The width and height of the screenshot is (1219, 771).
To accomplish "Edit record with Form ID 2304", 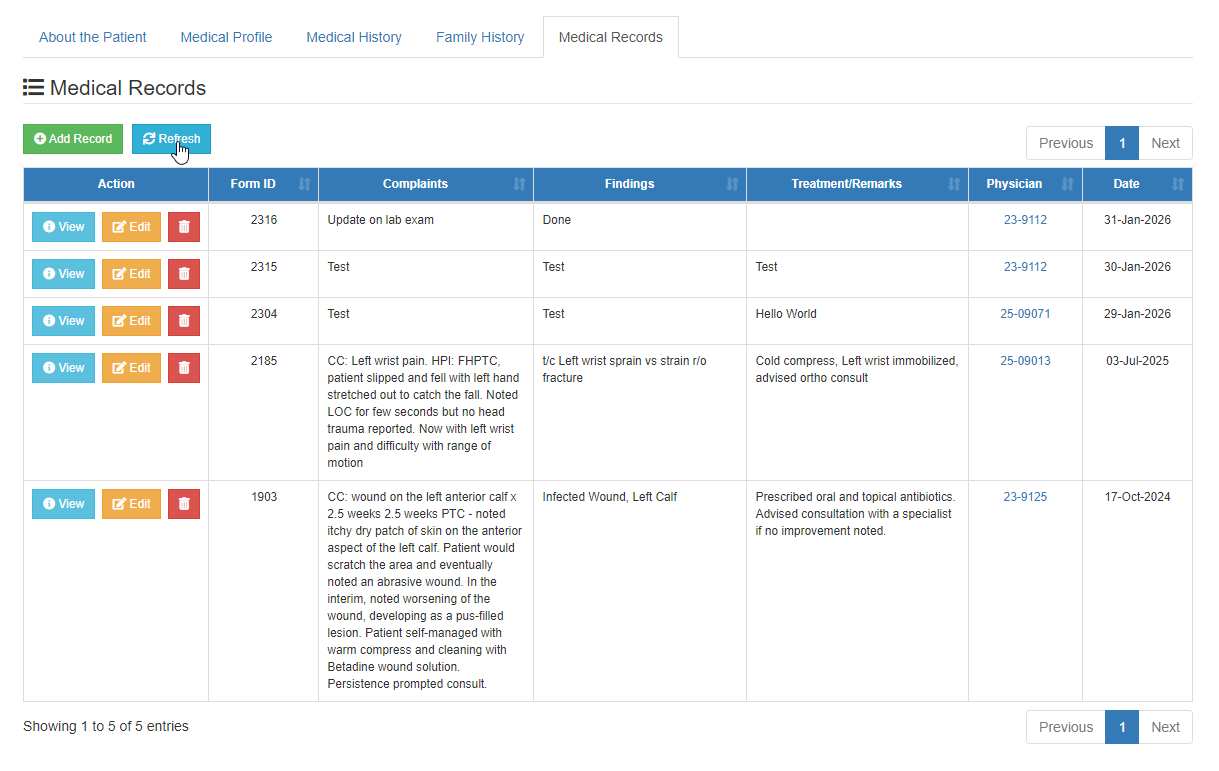I will tap(131, 321).
